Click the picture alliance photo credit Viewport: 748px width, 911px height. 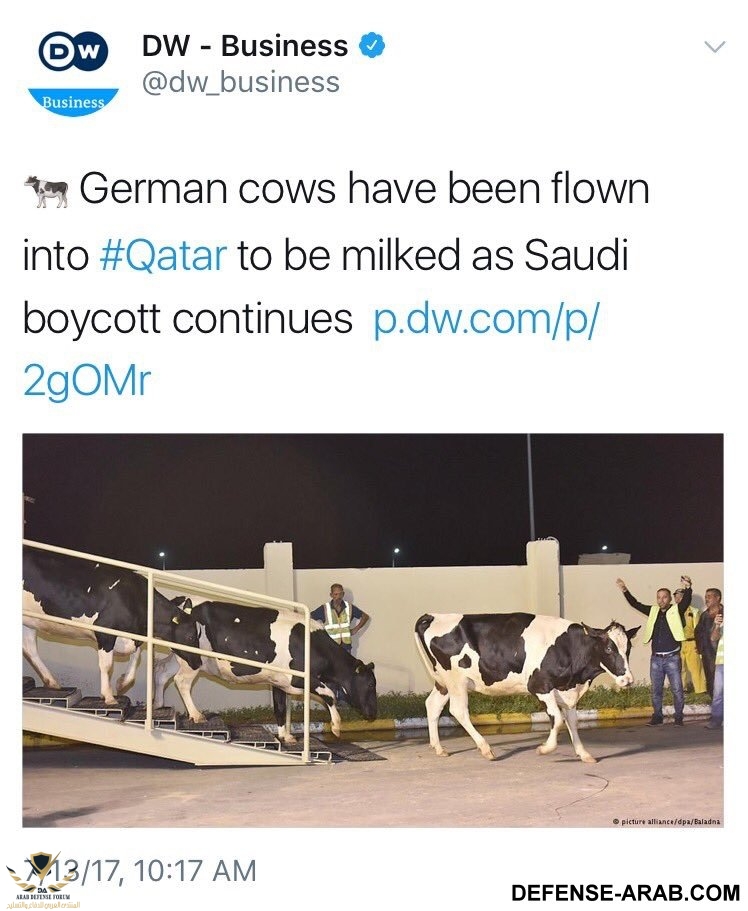point(667,821)
